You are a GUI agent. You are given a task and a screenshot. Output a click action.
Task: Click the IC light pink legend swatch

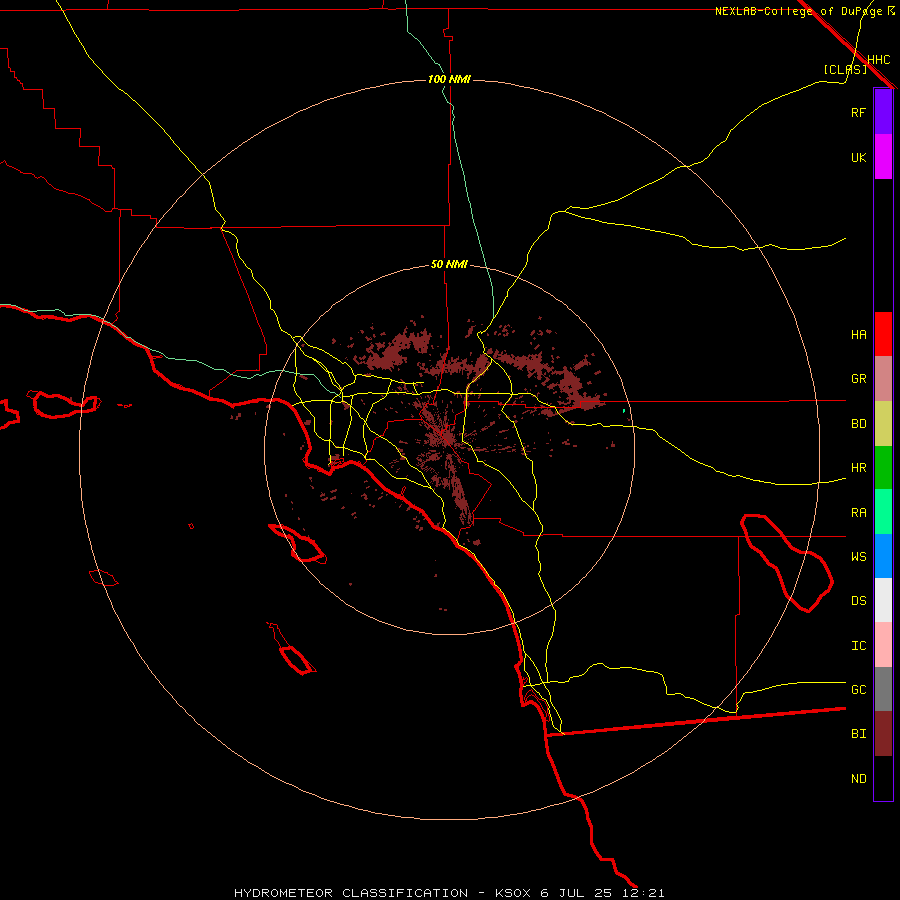point(883,645)
